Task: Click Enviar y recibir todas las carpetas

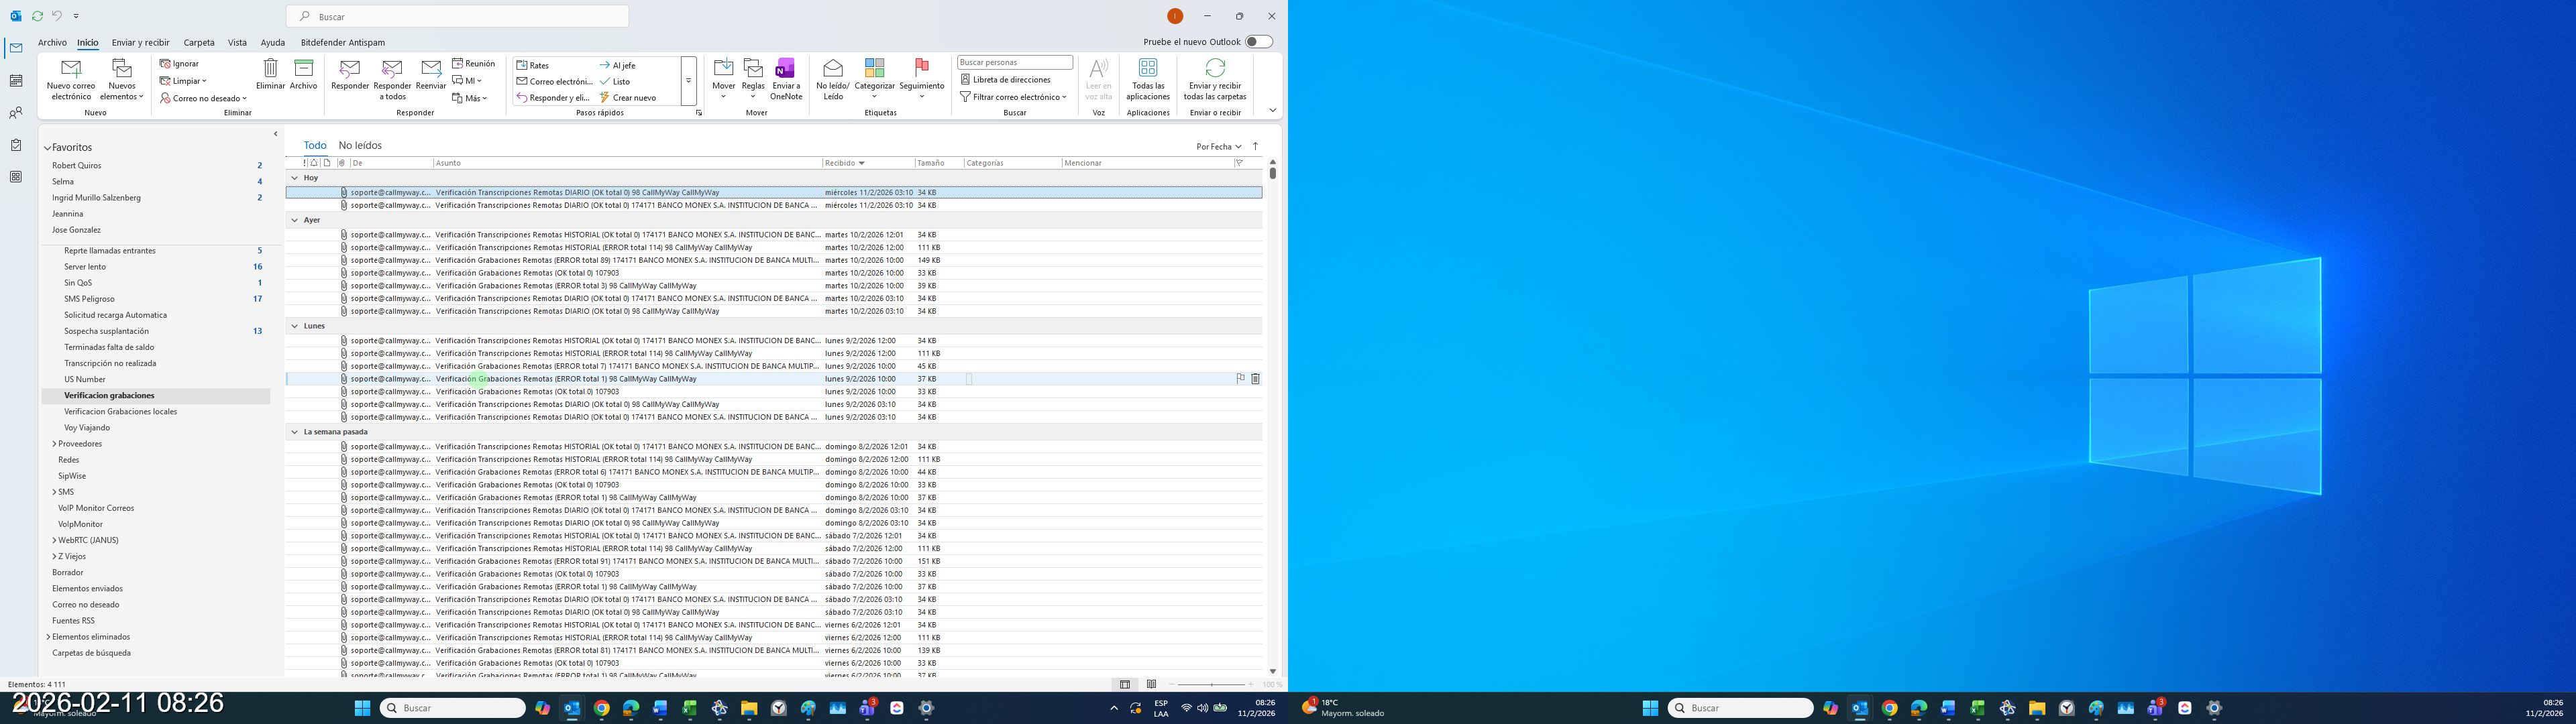Action: click(x=1215, y=69)
